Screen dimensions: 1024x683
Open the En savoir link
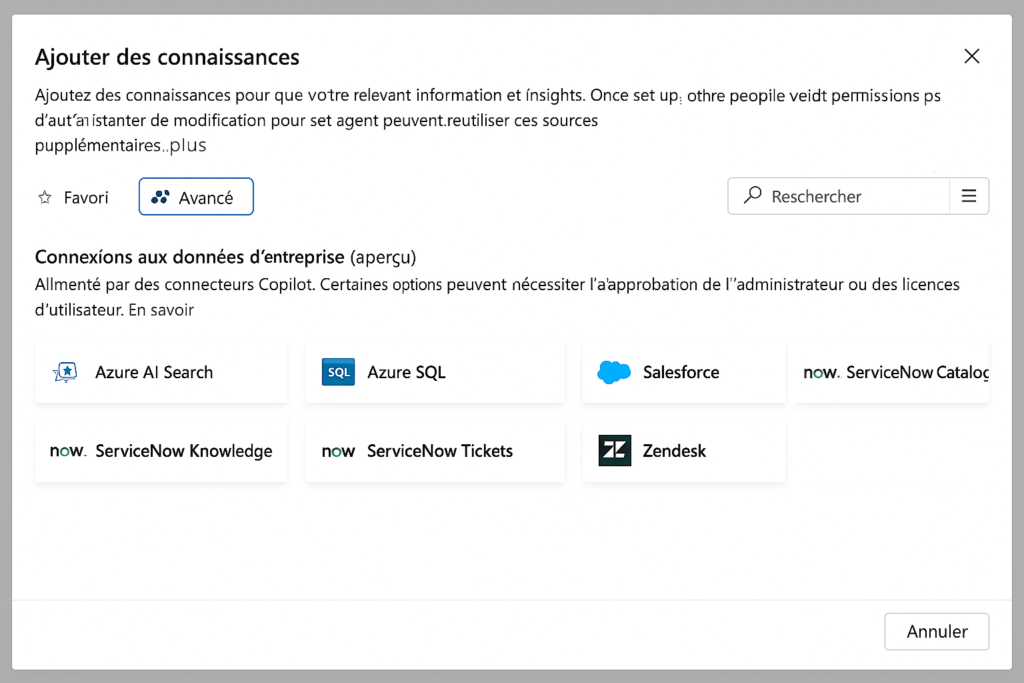point(161,310)
